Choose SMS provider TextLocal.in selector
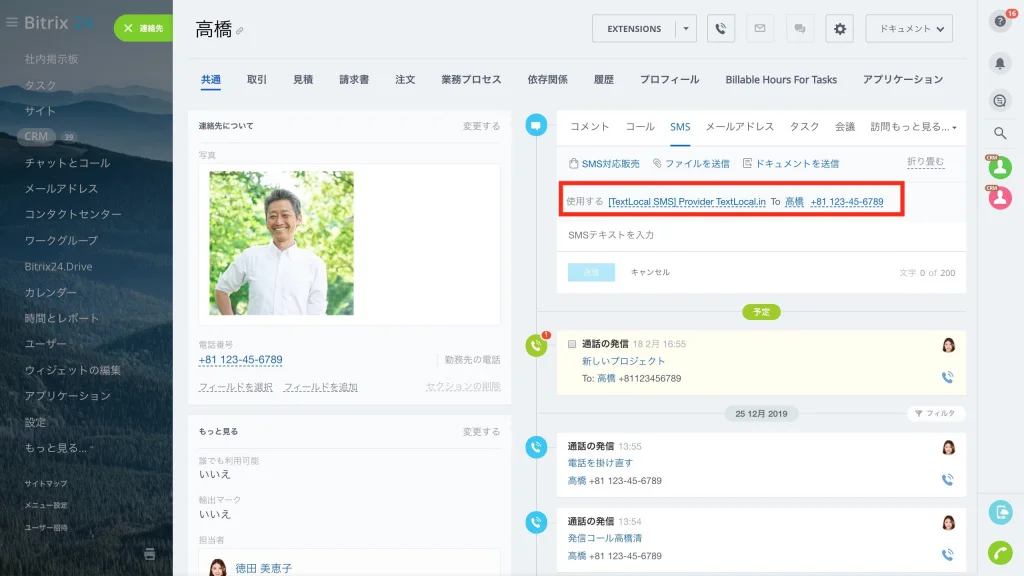The image size is (1024, 576). coord(686,202)
